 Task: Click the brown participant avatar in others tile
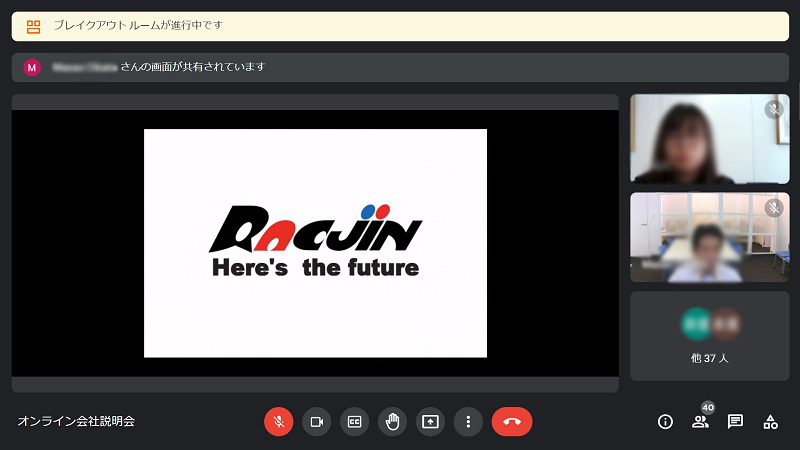725,324
